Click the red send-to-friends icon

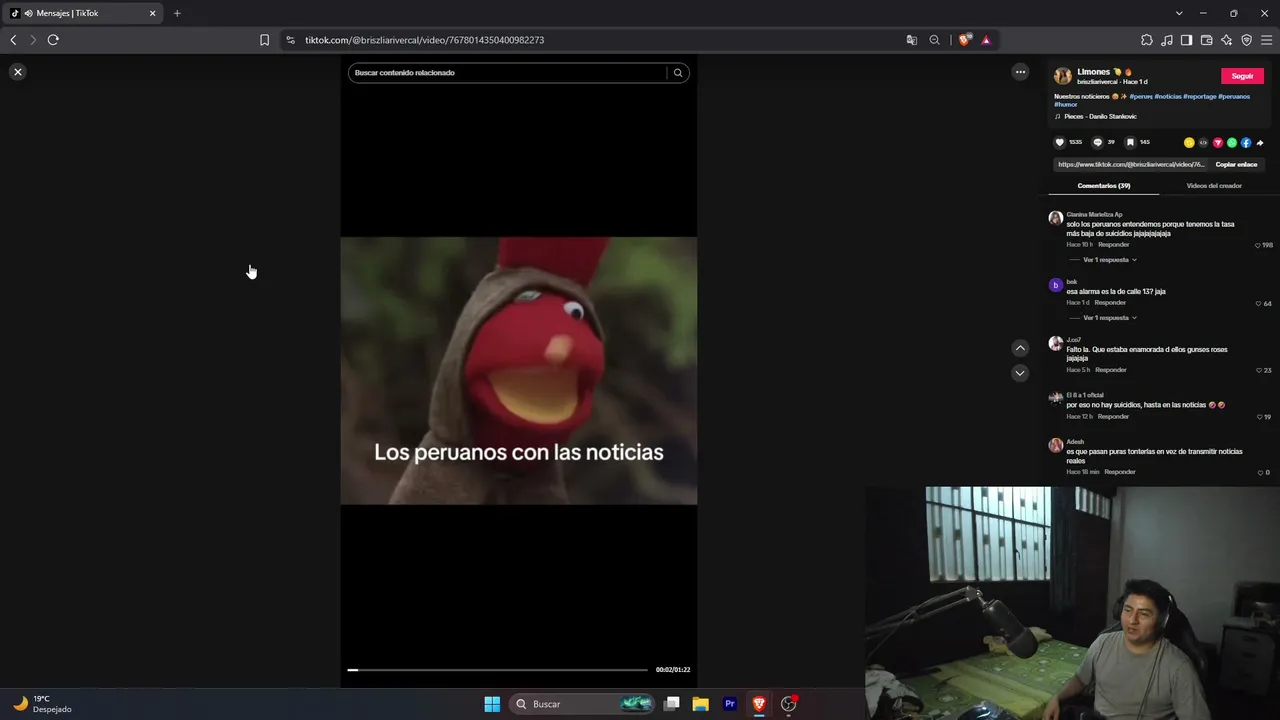tap(1217, 143)
